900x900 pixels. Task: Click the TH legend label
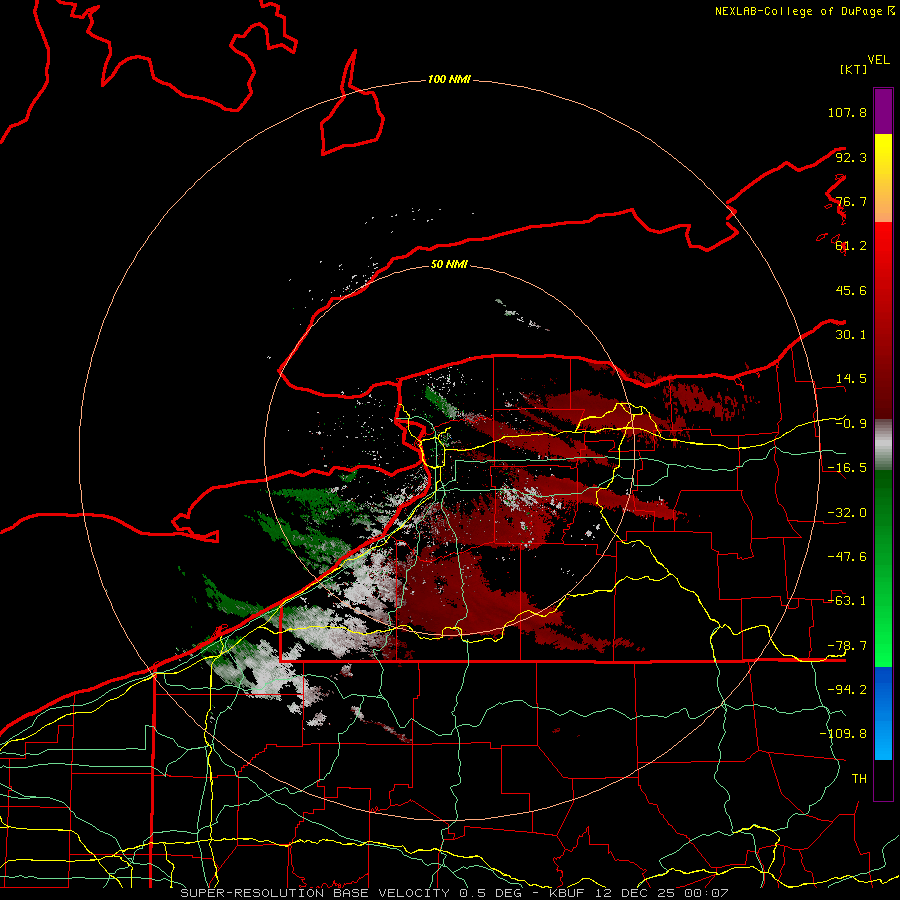click(x=859, y=779)
